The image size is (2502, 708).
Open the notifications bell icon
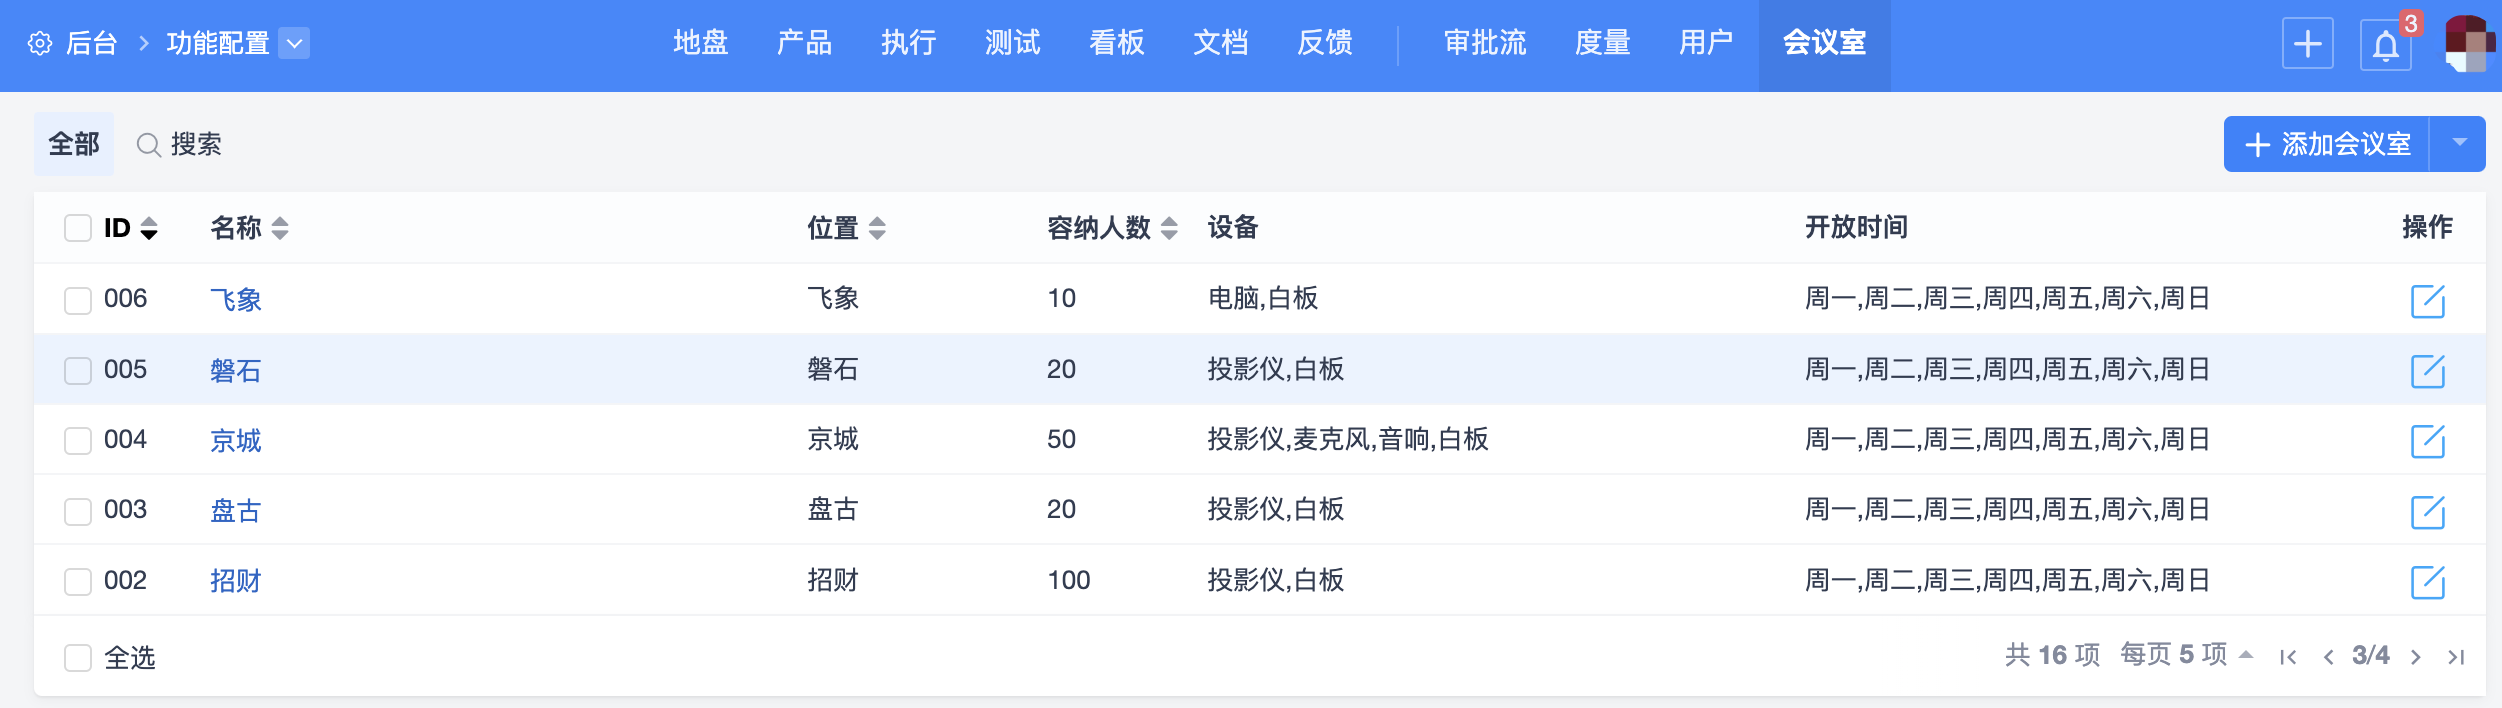tap(2386, 45)
